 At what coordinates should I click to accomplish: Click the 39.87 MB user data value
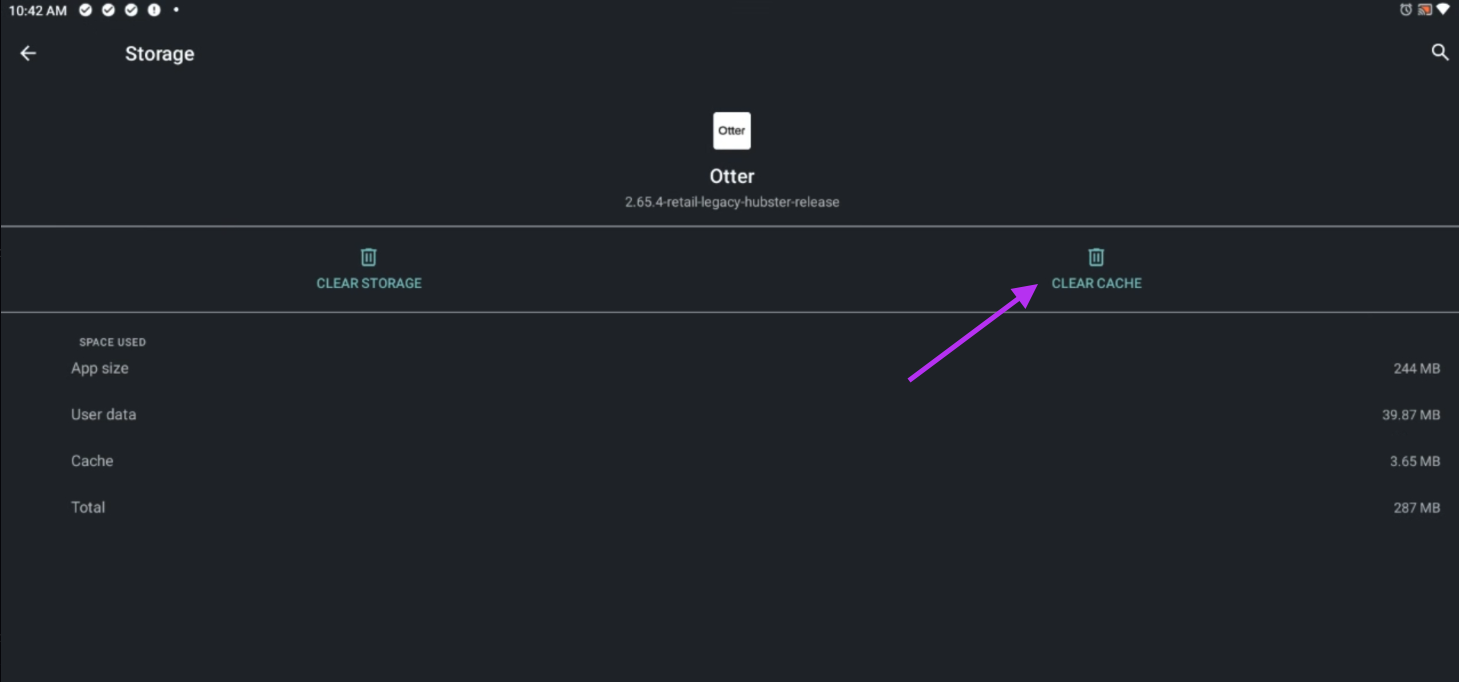pyautogui.click(x=1410, y=415)
